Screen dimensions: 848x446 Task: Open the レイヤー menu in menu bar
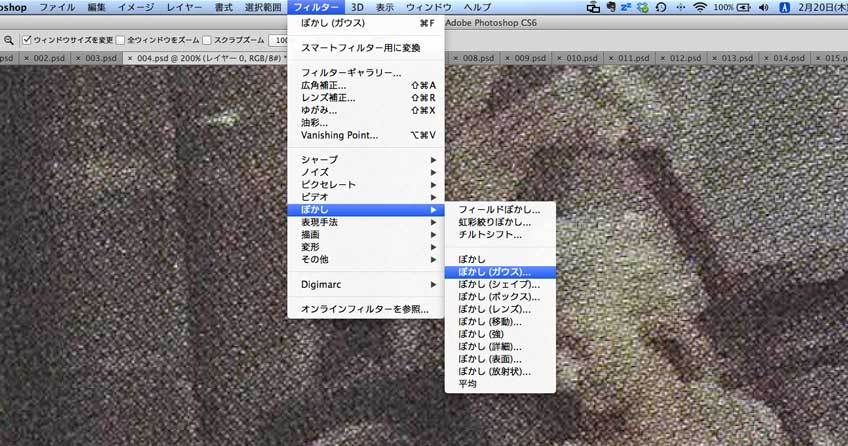click(x=183, y=8)
